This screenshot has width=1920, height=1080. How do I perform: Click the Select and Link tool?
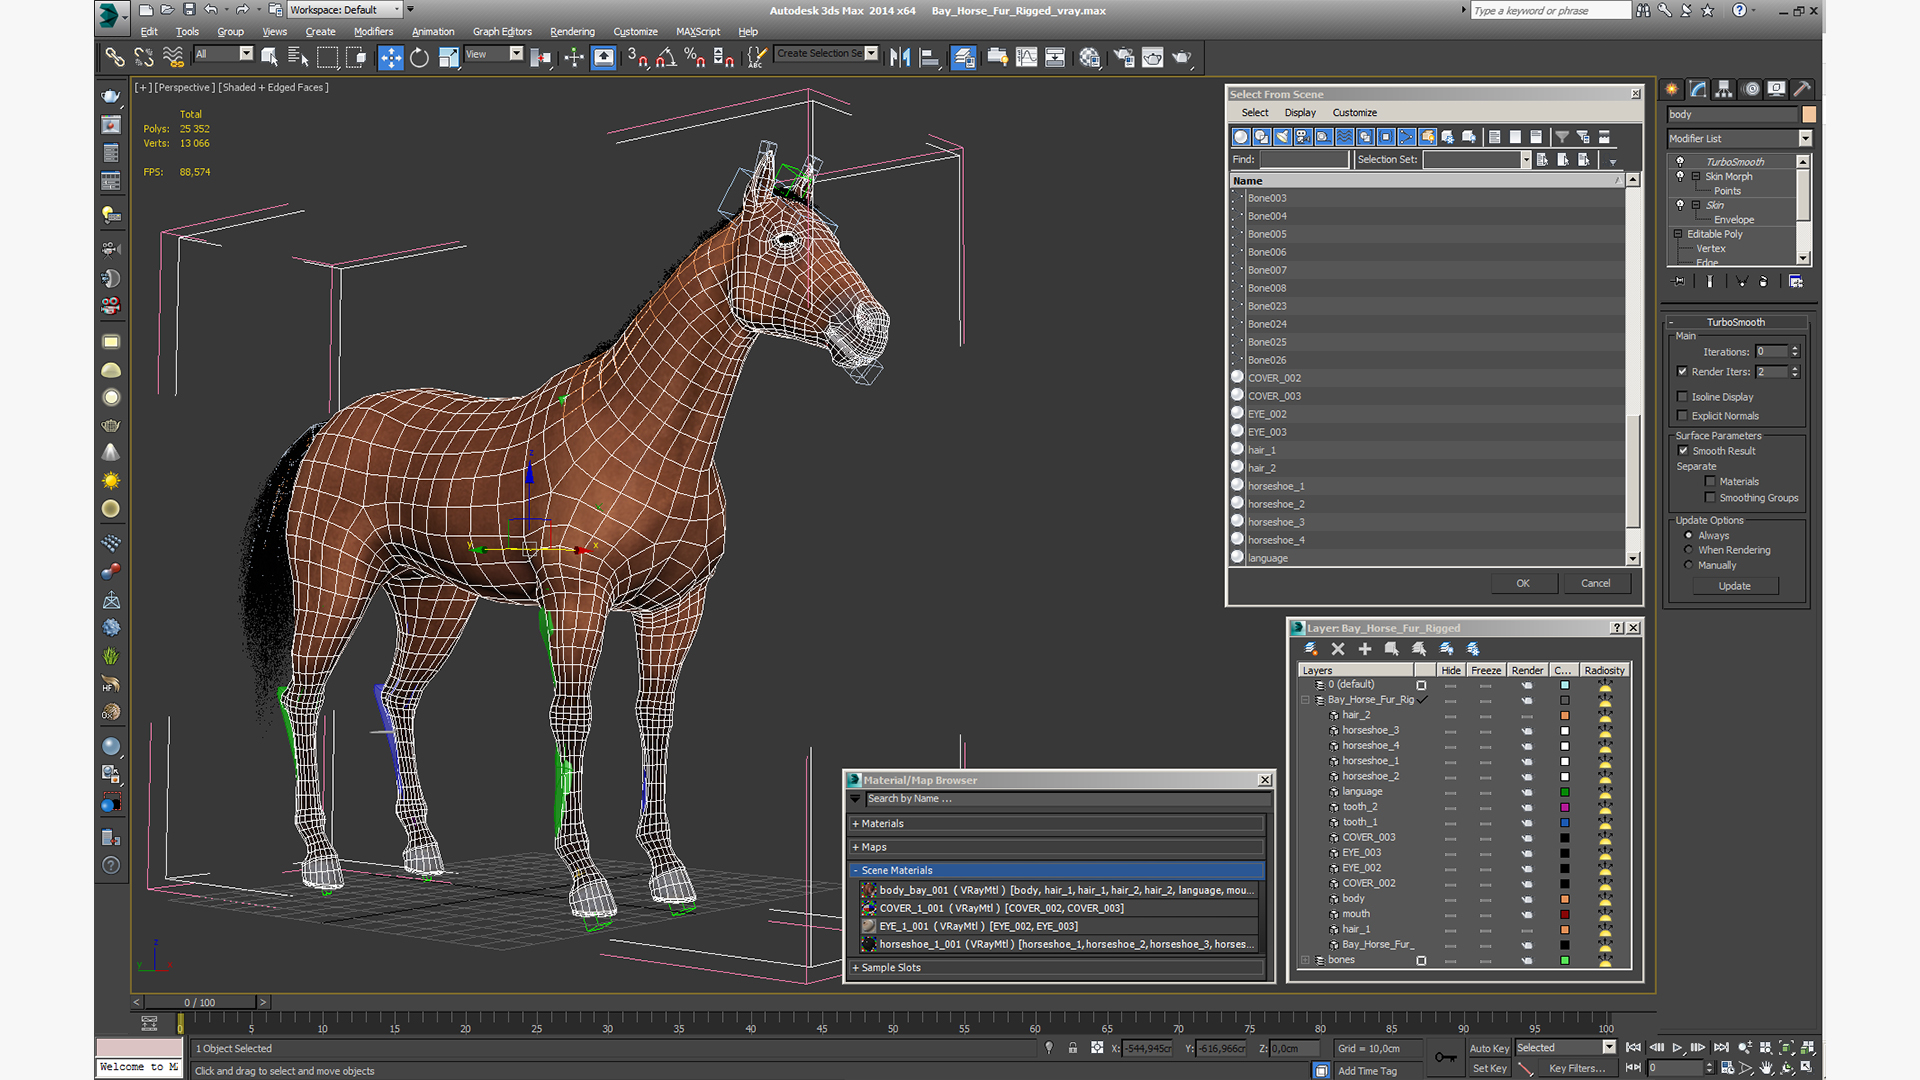coord(114,57)
